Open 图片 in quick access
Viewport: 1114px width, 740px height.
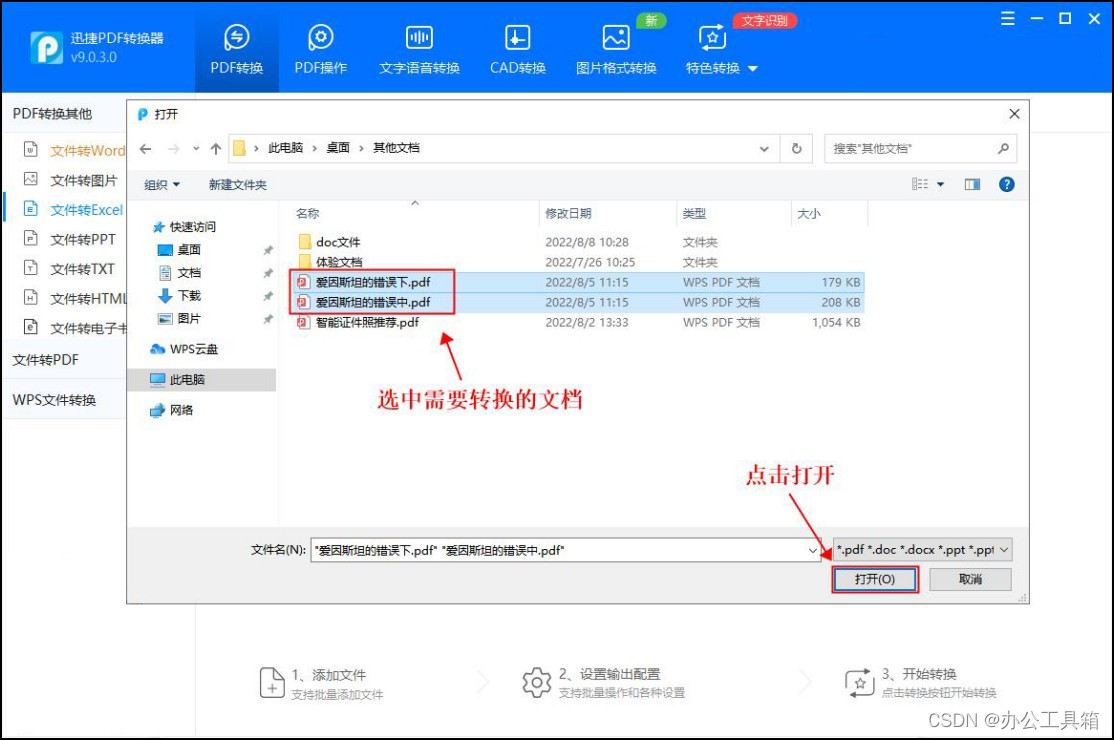pos(180,318)
